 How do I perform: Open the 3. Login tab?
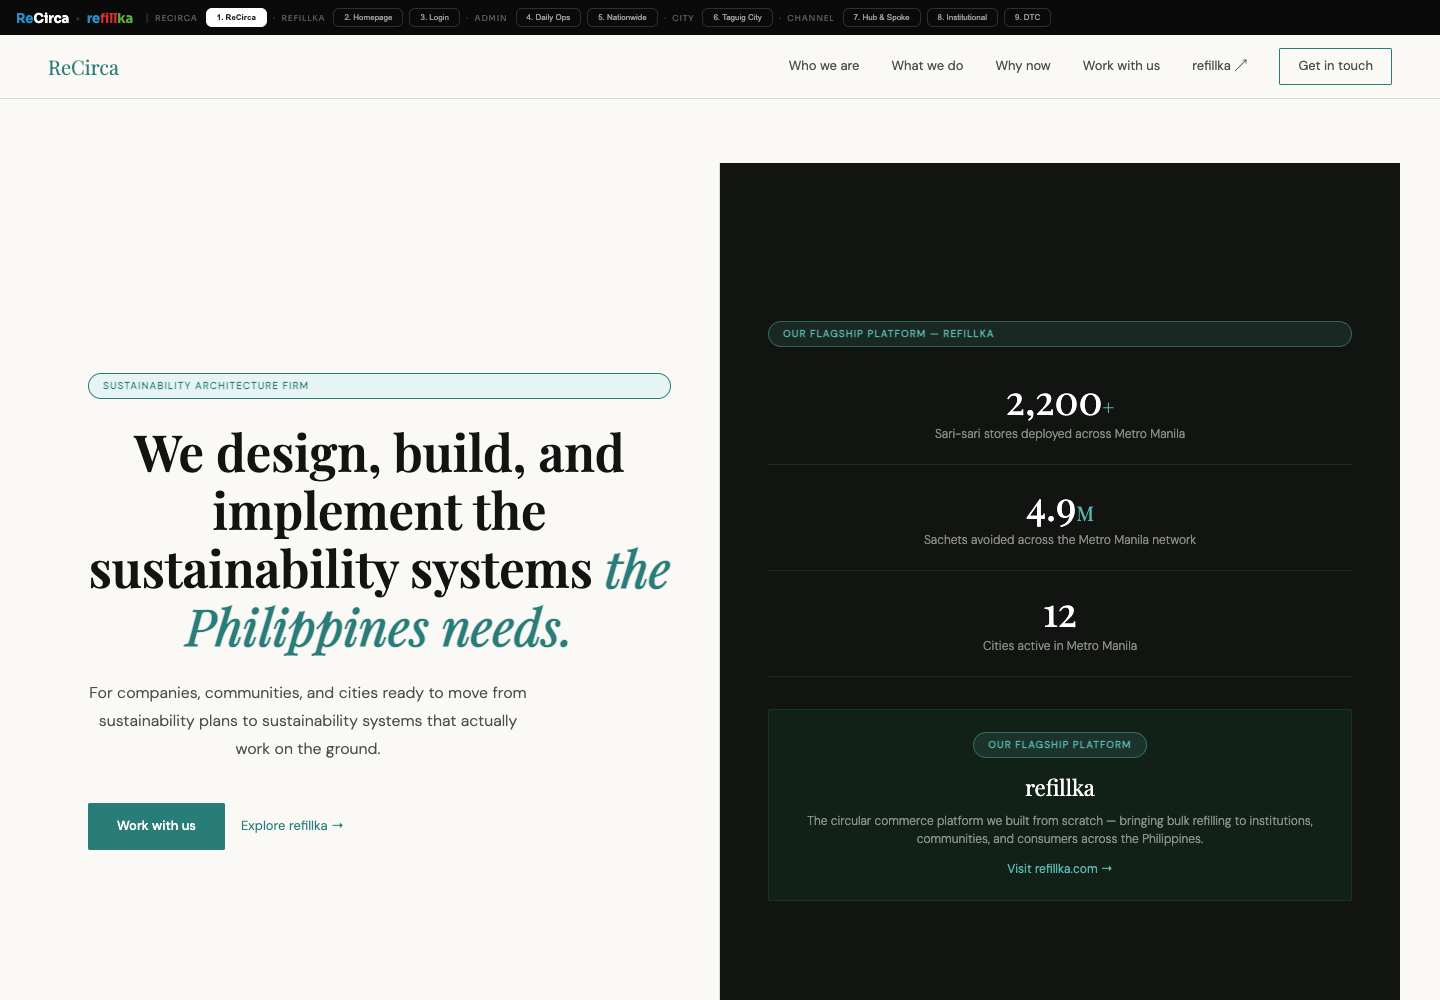click(x=434, y=17)
